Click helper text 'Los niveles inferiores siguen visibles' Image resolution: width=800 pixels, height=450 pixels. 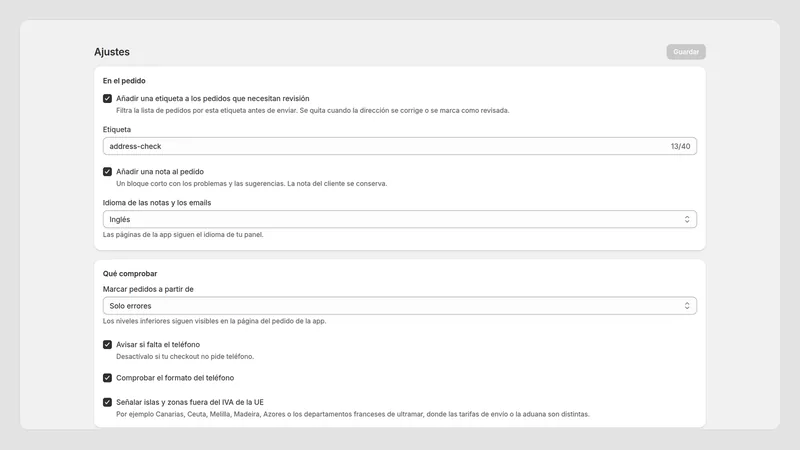(x=214, y=321)
